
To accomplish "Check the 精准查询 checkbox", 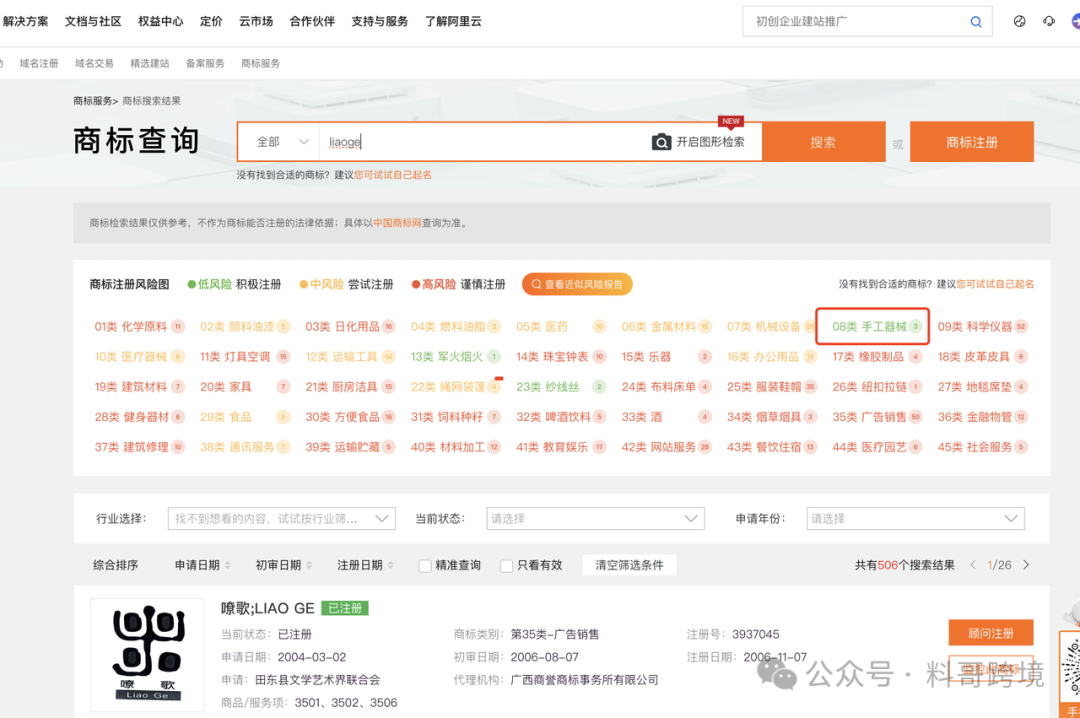I will [x=425, y=566].
